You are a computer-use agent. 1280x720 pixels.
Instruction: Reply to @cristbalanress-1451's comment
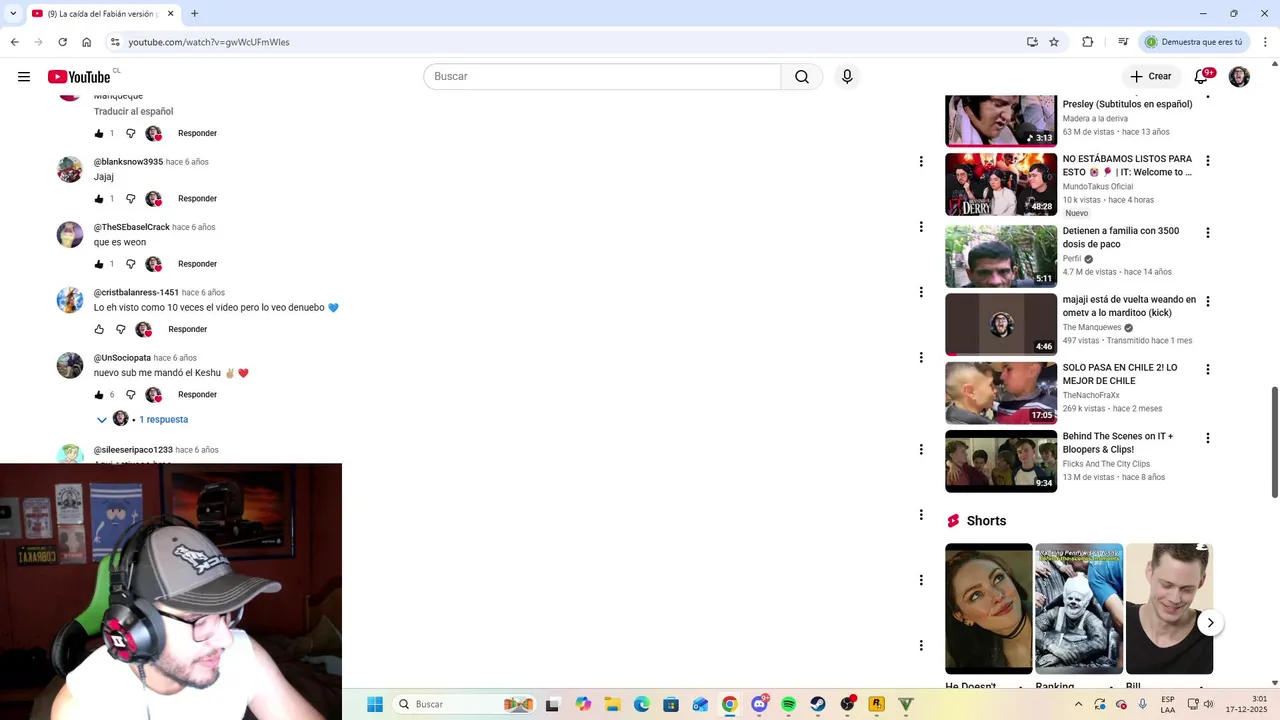pos(188,329)
